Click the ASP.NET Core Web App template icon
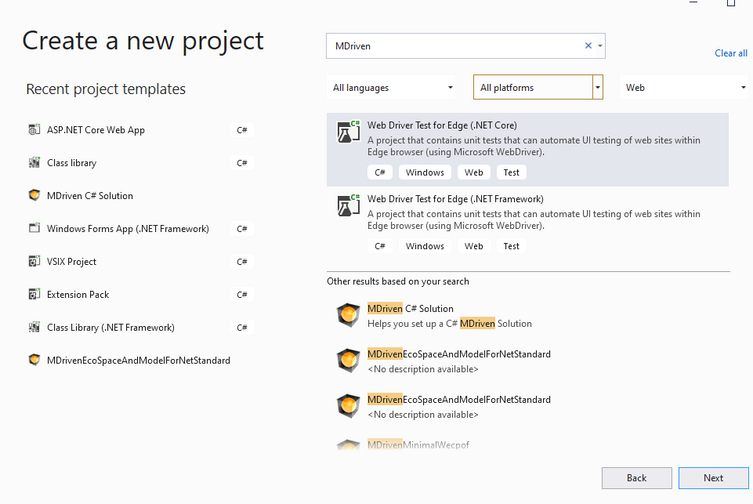The width and height of the screenshot is (753, 504). pos(35,130)
